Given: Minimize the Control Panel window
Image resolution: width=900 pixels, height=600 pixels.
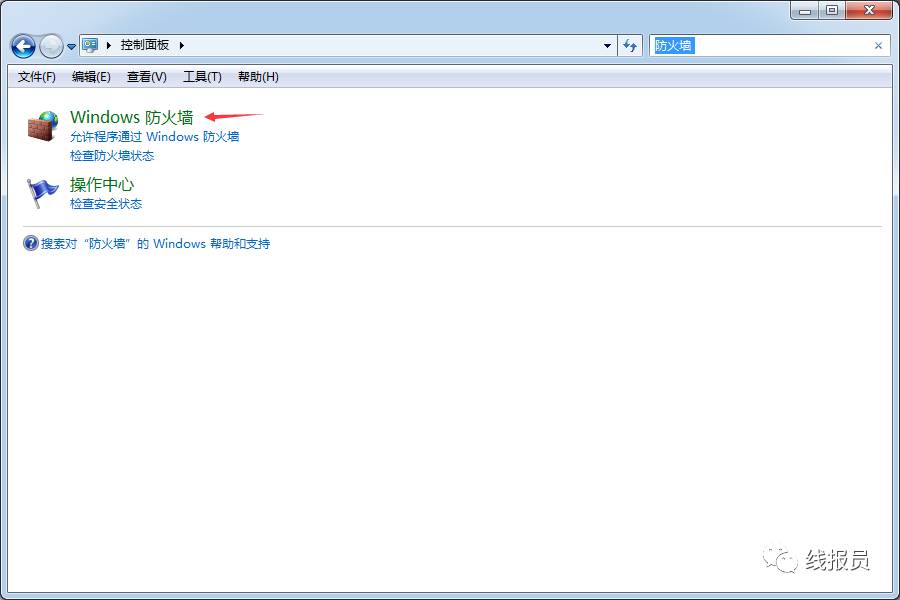Looking at the screenshot, I should click(x=805, y=10).
